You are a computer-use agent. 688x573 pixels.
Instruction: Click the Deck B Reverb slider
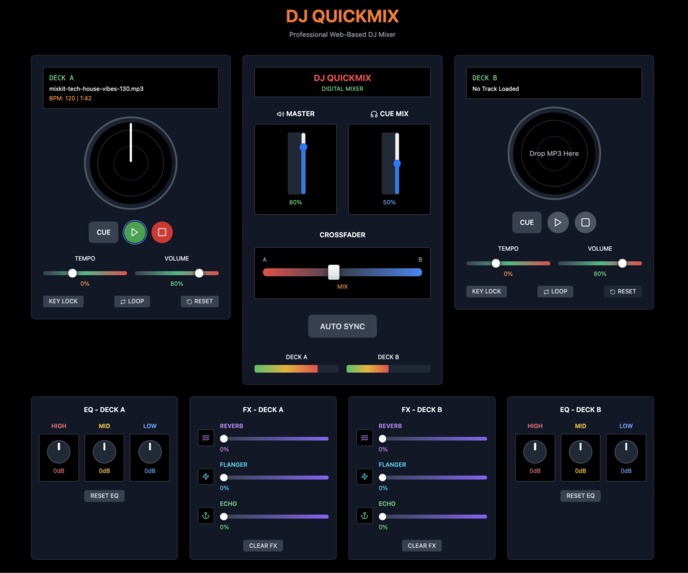pos(433,438)
